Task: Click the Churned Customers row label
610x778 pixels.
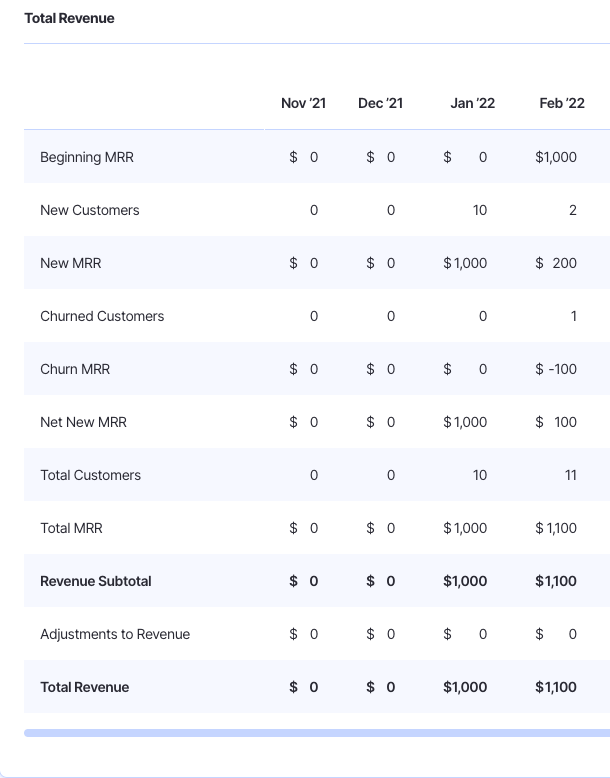Action: point(102,316)
